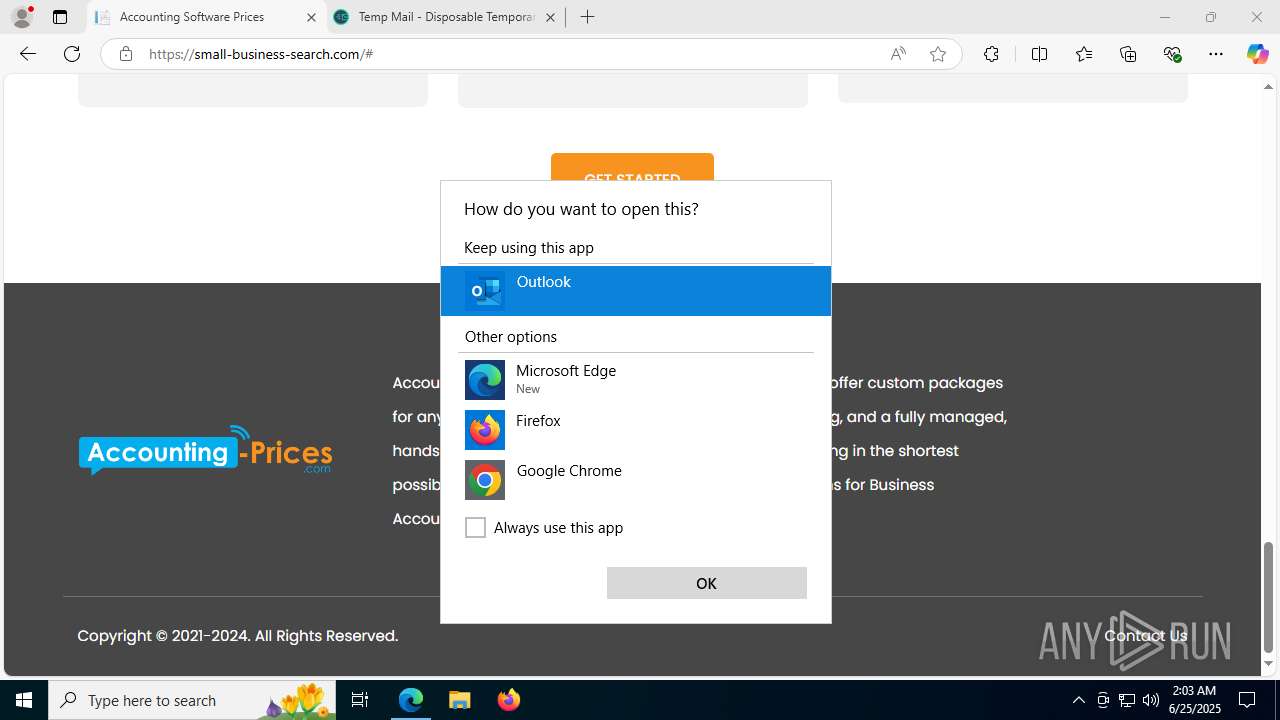The height and width of the screenshot is (720, 1280).
Task: Click the Google Chrome icon in the dialog
Action: [485, 480]
